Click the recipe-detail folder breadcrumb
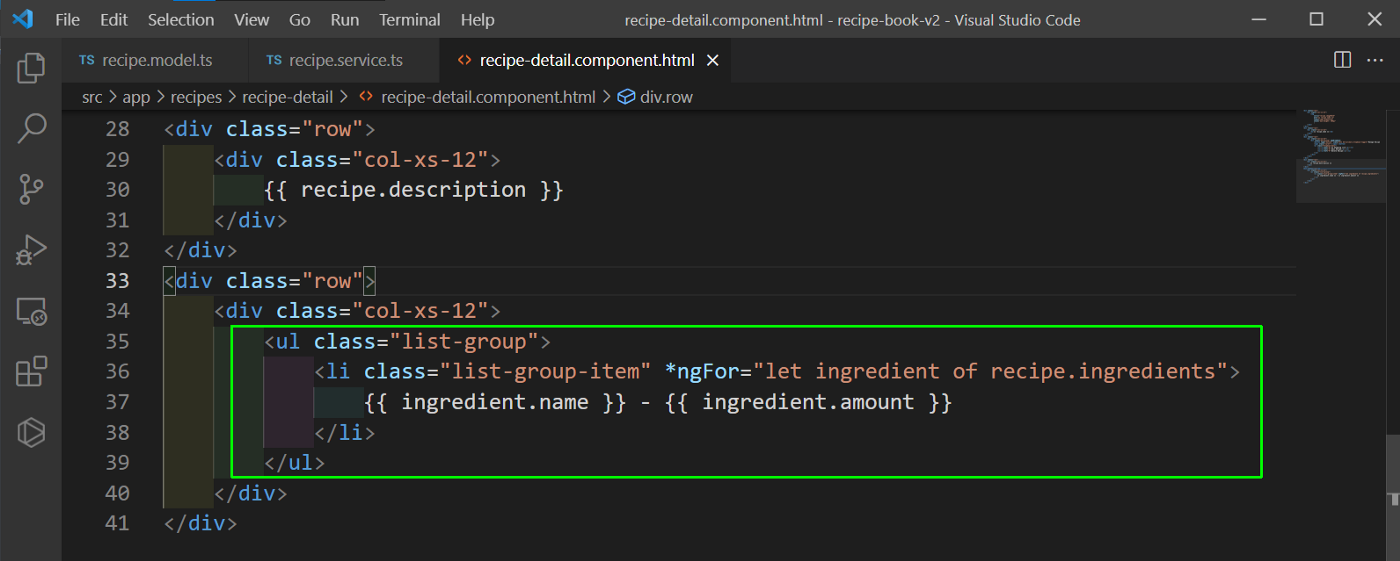 pos(288,97)
